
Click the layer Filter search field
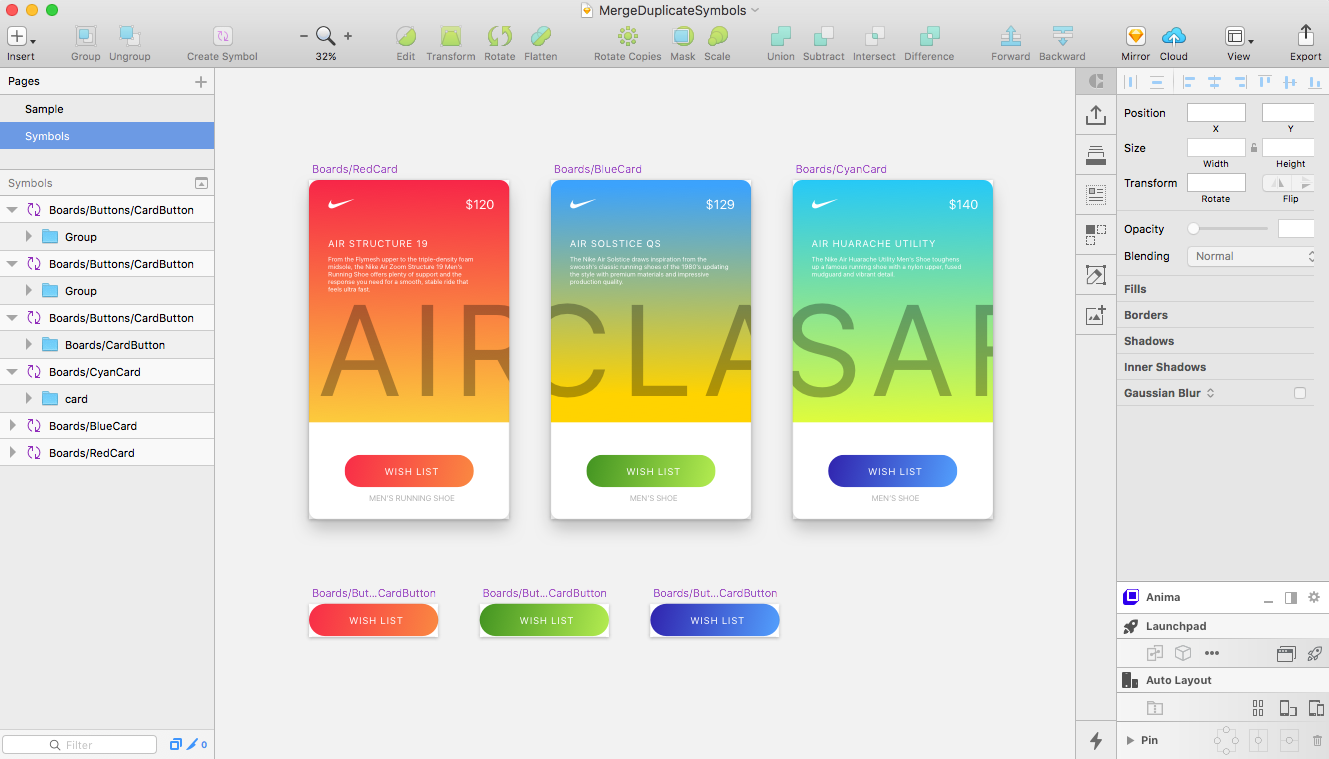[80, 745]
